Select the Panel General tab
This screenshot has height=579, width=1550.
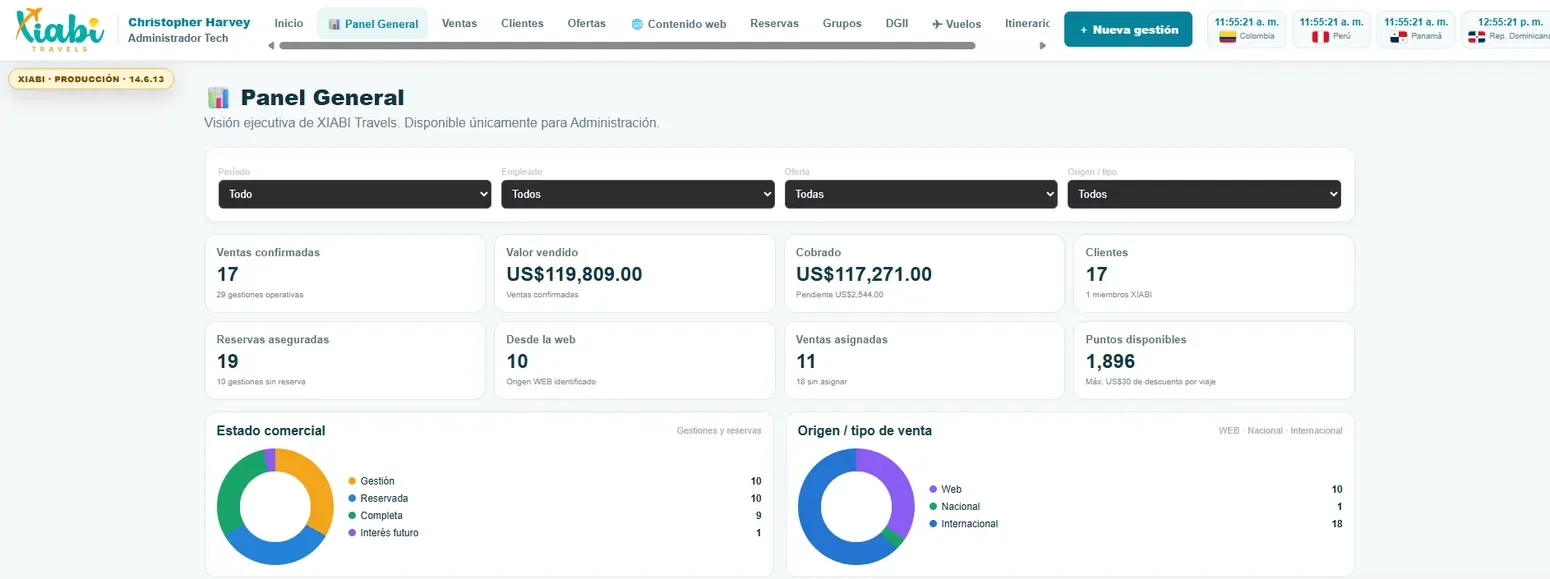[373, 23]
